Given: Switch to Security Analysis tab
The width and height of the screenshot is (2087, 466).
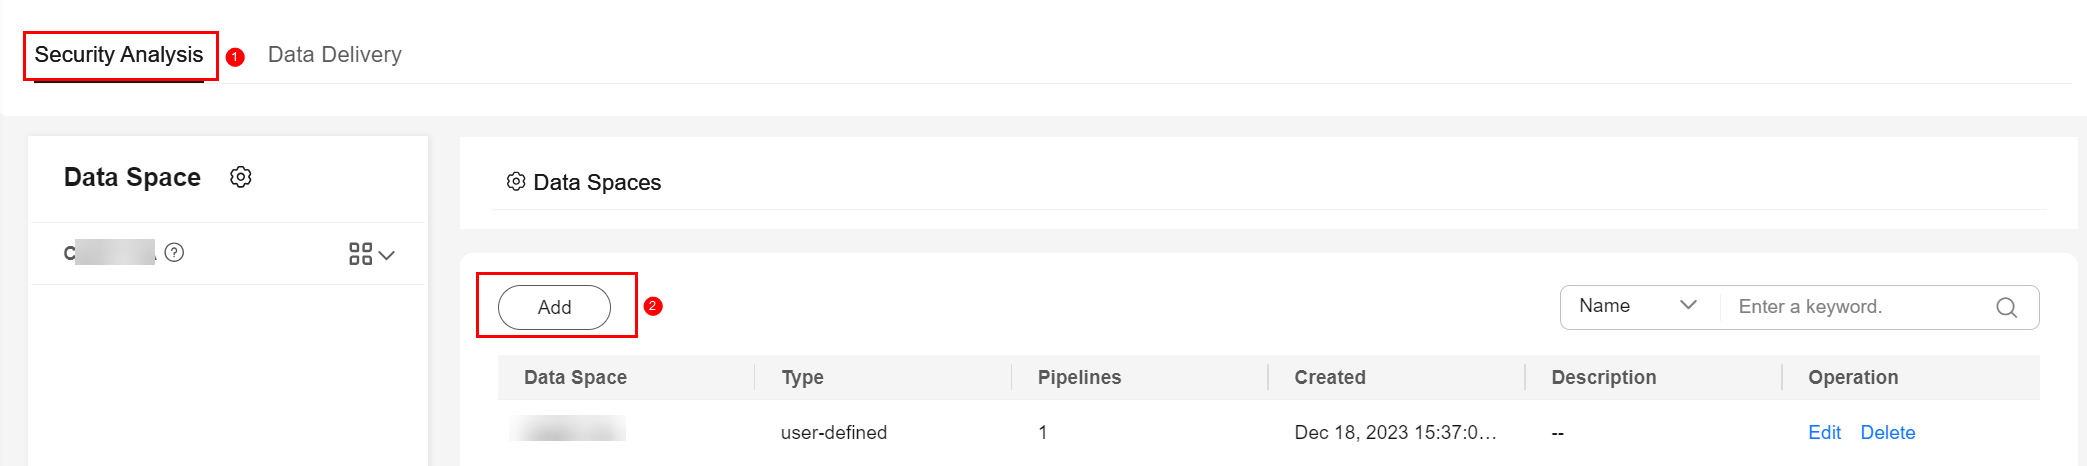Looking at the screenshot, I should tap(119, 55).
